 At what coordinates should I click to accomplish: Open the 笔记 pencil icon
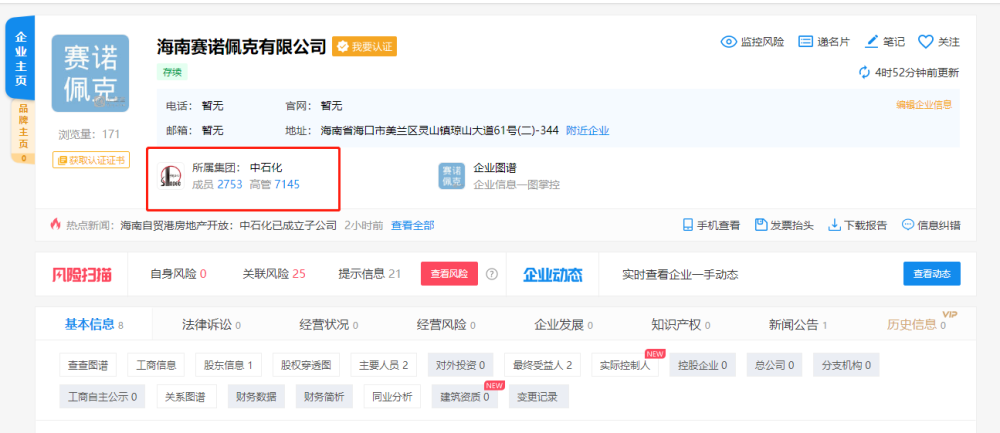tap(872, 41)
